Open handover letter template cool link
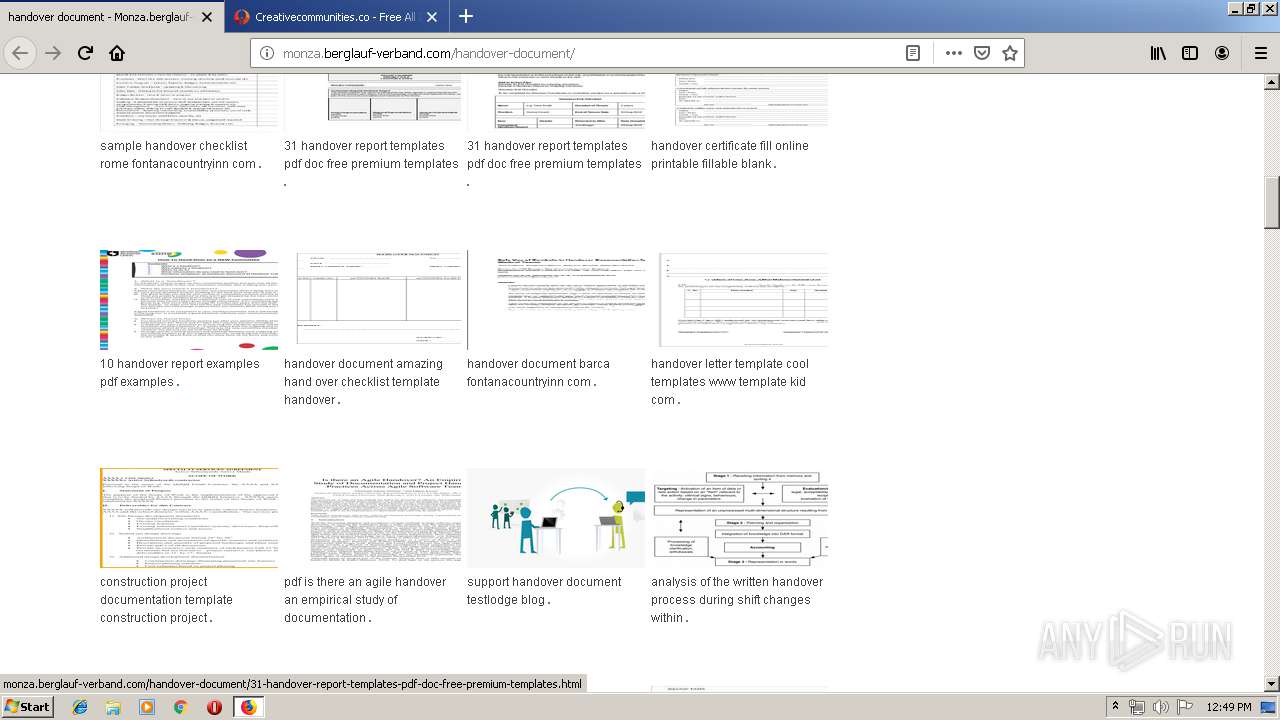The image size is (1280, 720). coord(730,382)
